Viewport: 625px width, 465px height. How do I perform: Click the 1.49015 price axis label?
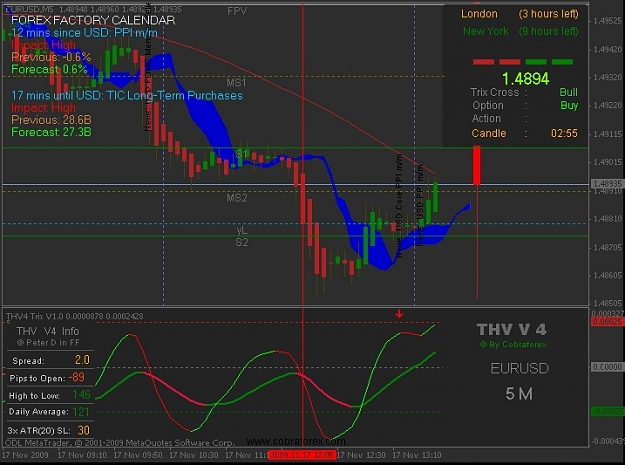click(x=607, y=162)
